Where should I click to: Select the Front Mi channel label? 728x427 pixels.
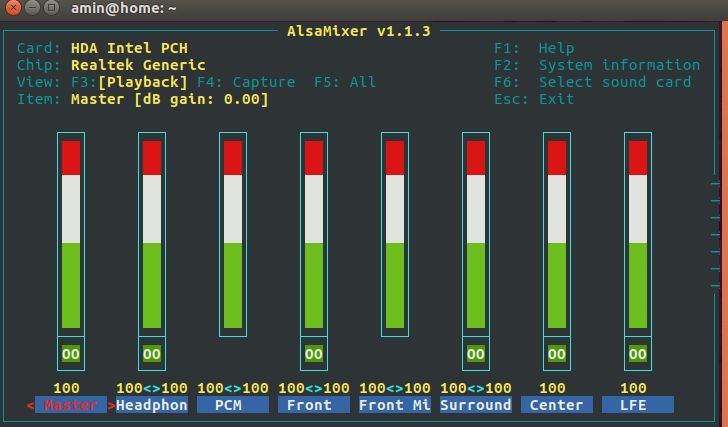coord(395,405)
